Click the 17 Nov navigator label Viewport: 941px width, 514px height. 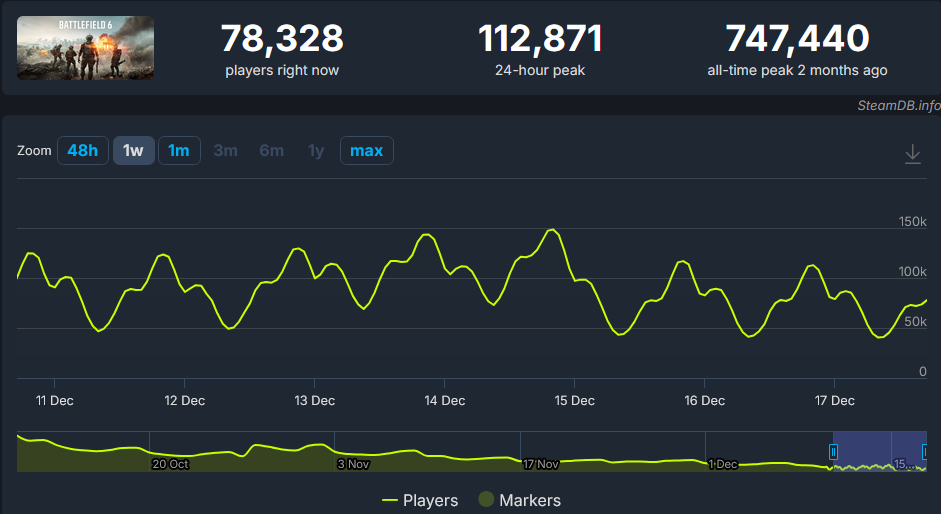(540, 464)
